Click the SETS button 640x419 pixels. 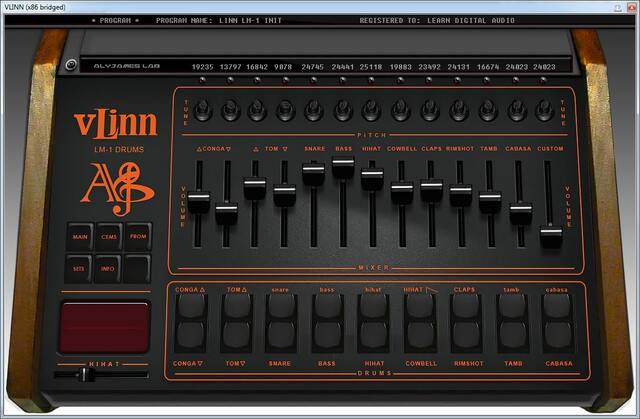pos(80,268)
